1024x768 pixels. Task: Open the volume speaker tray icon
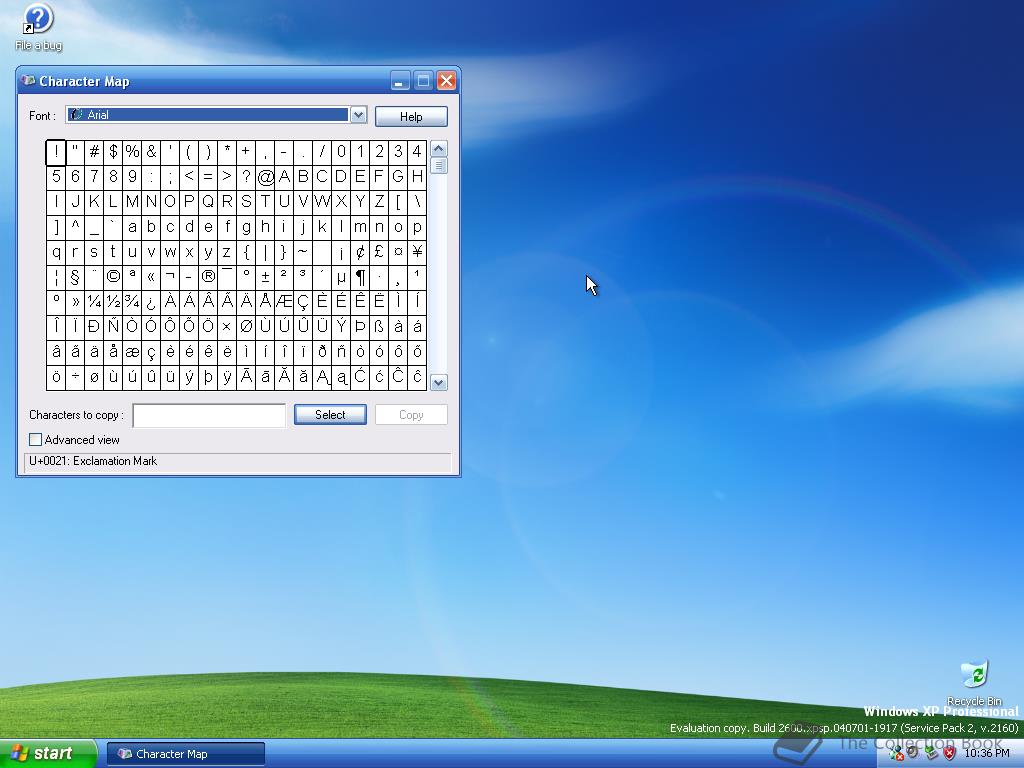pos(913,753)
